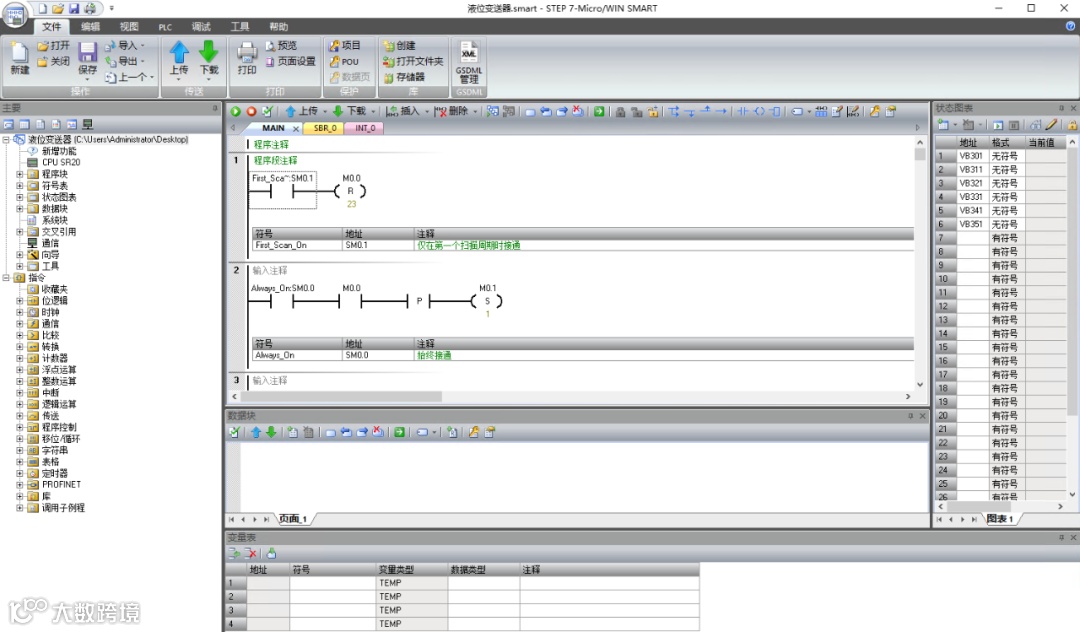
Task: Click the print icon in the quick access toolbar
Action: coord(90,9)
